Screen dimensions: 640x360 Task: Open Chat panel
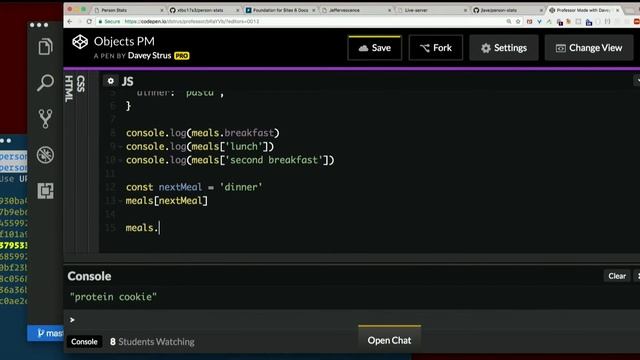pyautogui.click(x=389, y=340)
